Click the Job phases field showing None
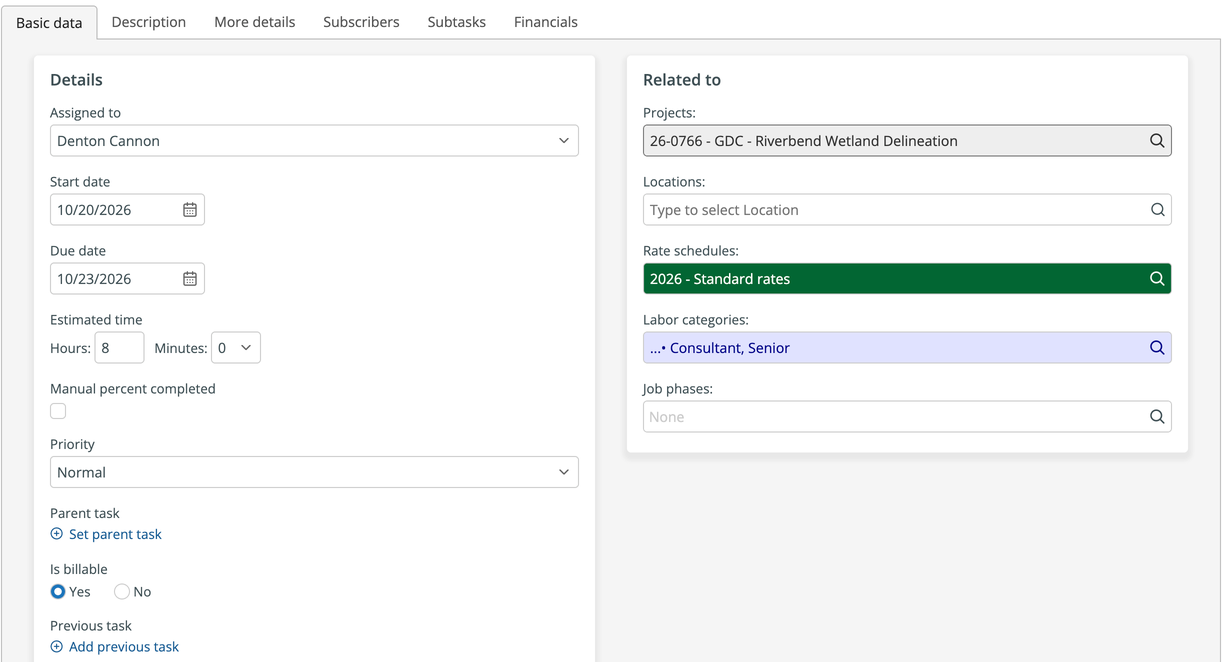 tap(907, 417)
